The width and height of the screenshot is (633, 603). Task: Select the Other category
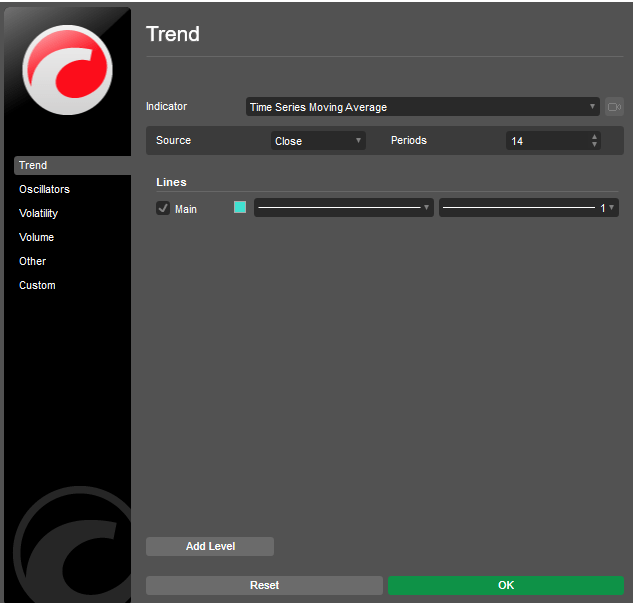click(32, 261)
